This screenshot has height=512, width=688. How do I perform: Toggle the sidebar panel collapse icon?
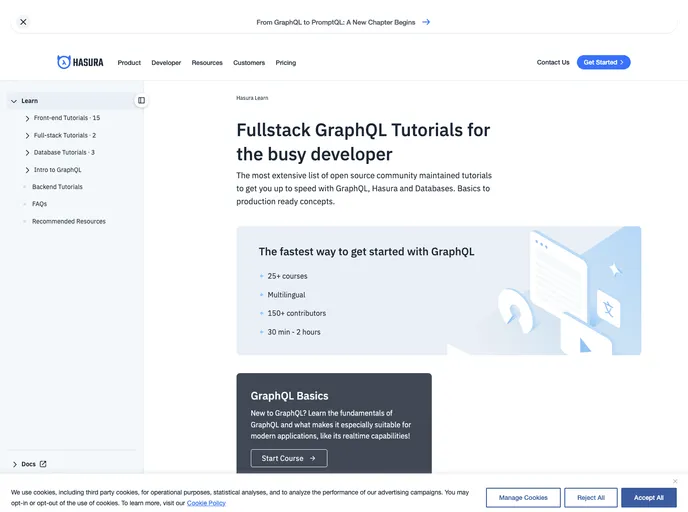pos(141,100)
